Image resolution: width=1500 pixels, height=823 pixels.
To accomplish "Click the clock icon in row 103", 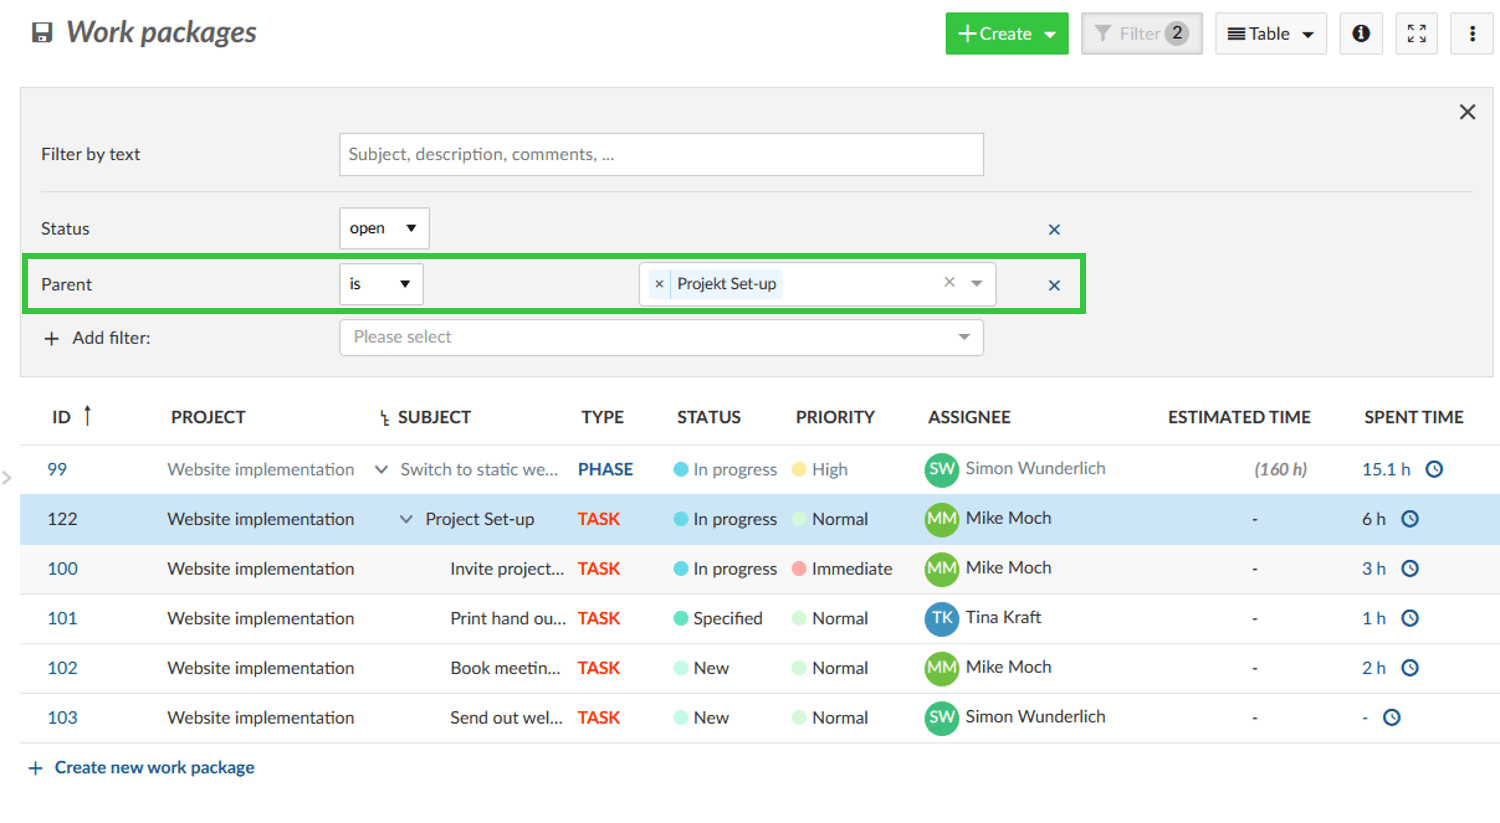I will (x=1391, y=718).
